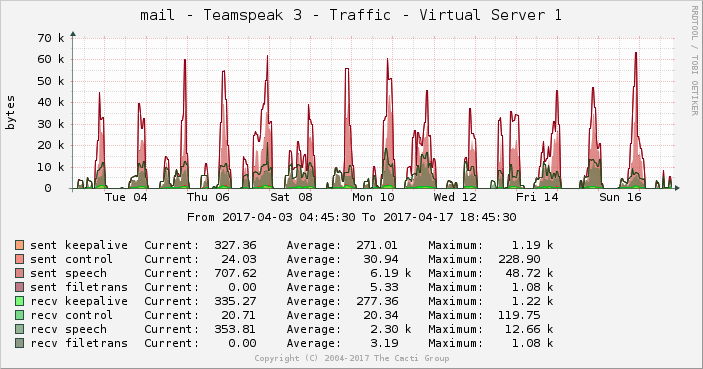The height and width of the screenshot is (369, 703).
Task: Click the 'recv filetrans' legend label
Action: click(79, 343)
